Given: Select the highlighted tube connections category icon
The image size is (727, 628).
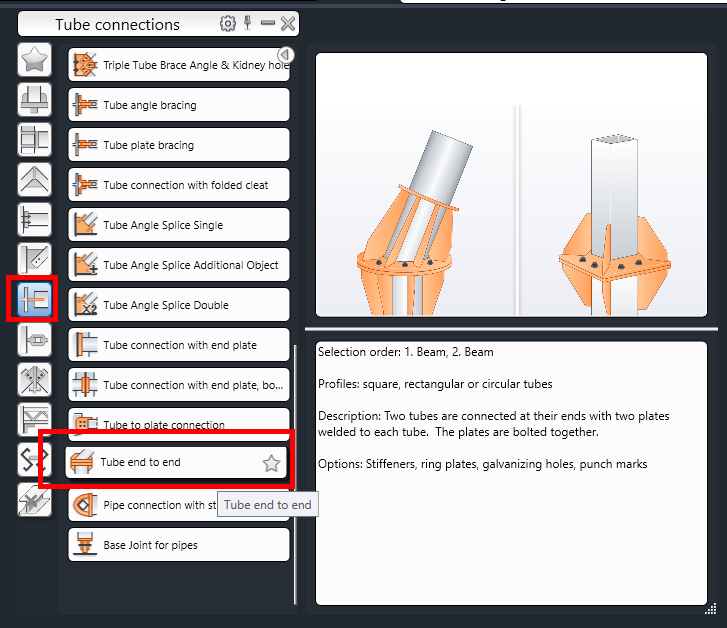Looking at the screenshot, I should pyautogui.click(x=34, y=299).
